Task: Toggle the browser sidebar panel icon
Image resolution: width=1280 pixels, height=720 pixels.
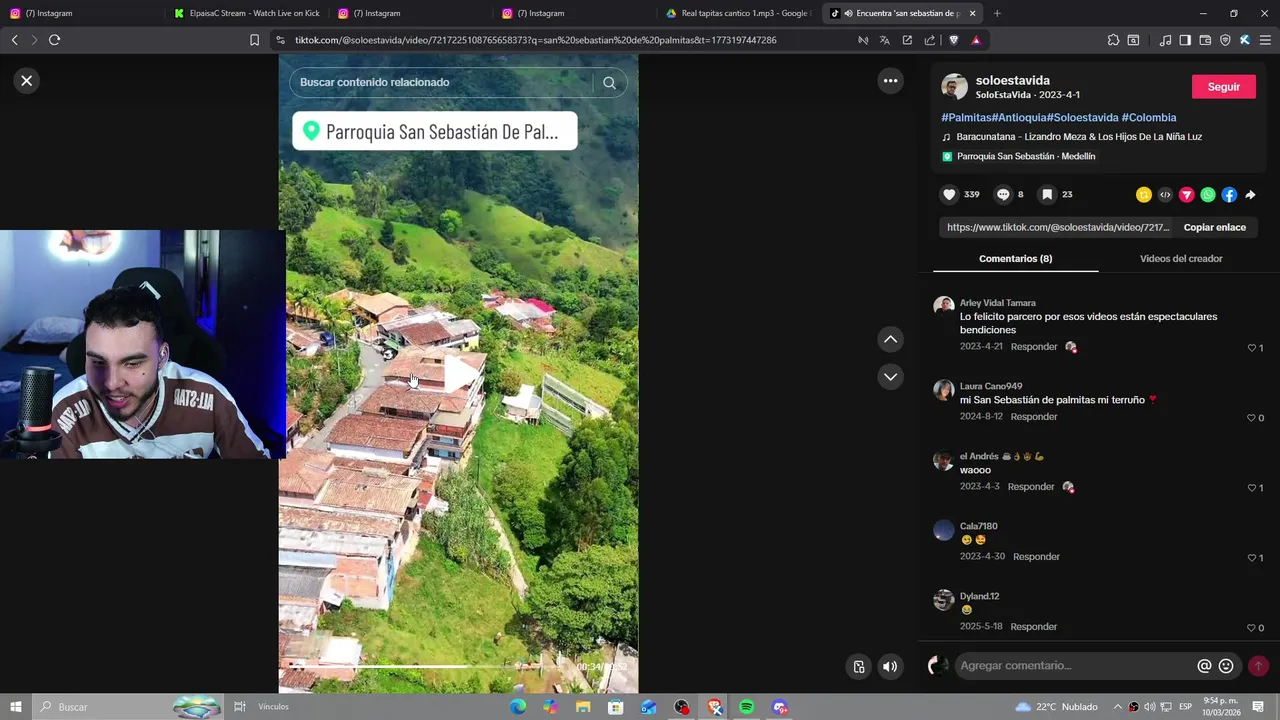Action: pyautogui.click(x=1185, y=40)
